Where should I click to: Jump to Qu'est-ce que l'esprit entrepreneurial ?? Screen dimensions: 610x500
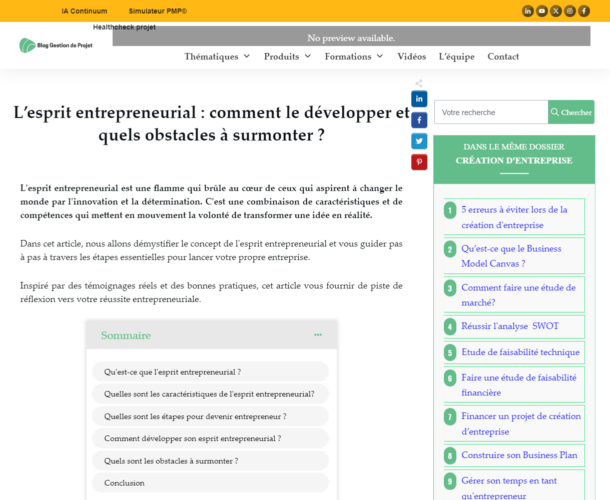210,372
